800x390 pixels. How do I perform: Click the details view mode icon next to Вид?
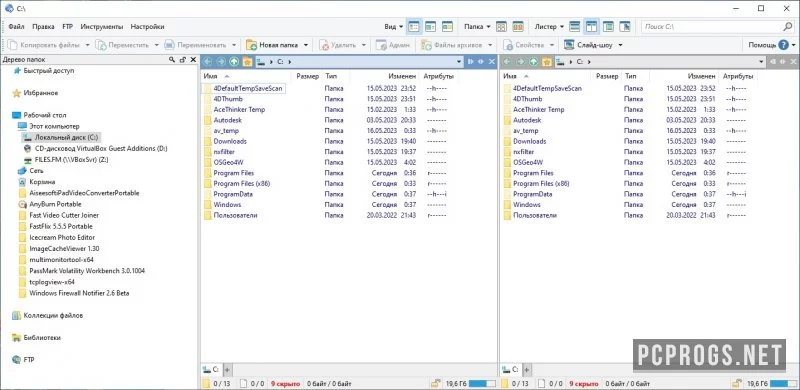414,27
